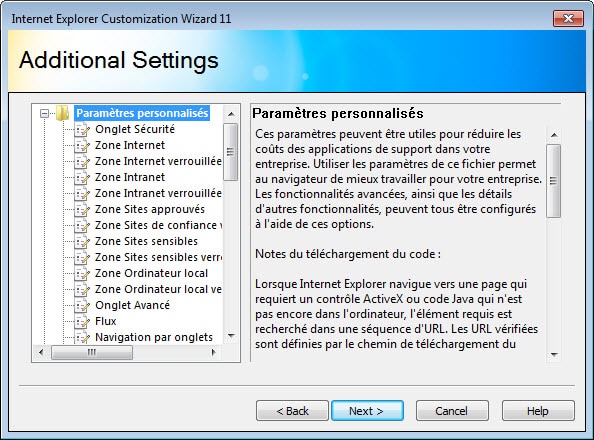Click the Onglet Sécurité policy icon
Screen dimensions: 594x440
click(82, 130)
